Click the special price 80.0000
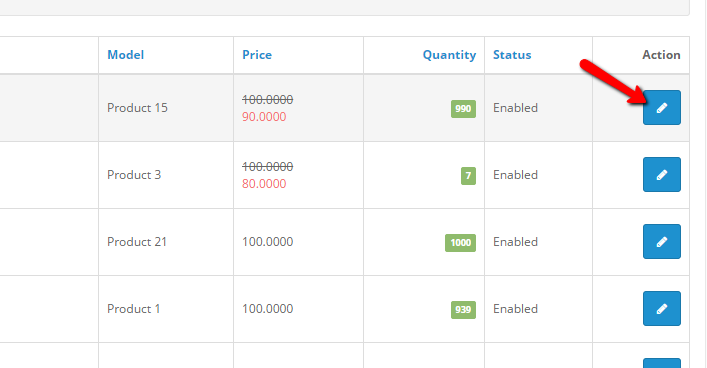The height and width of the screenshot is (368, 707). coord(264,184)
